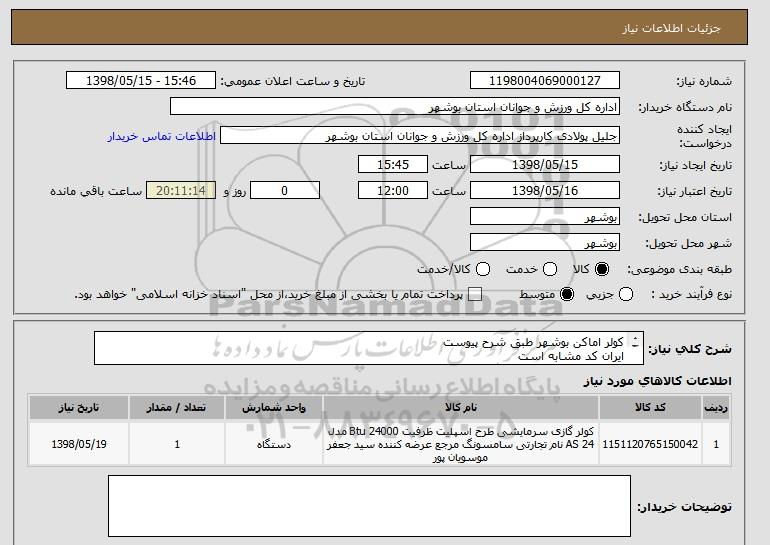Click the تاریخ نیاز column header
This screenshot has height=545, width=770.
(79, 408)
